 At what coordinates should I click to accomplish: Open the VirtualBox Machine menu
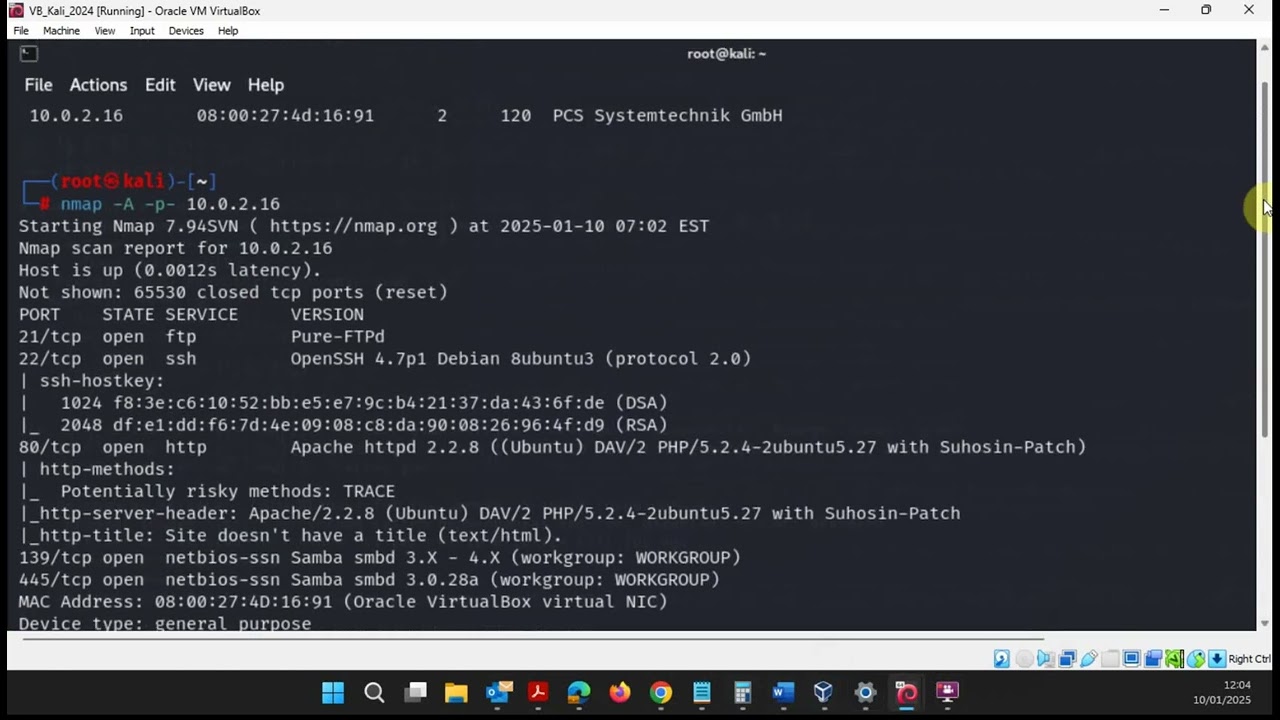coord(61,31)
